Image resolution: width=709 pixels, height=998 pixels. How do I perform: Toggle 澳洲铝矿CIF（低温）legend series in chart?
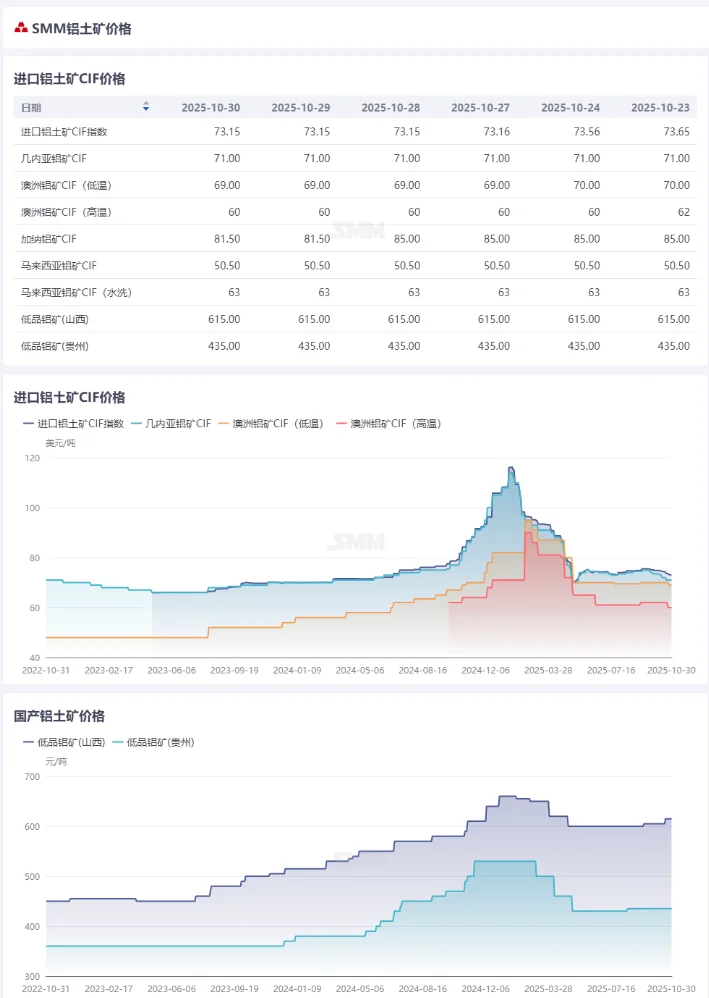[271, 424]
